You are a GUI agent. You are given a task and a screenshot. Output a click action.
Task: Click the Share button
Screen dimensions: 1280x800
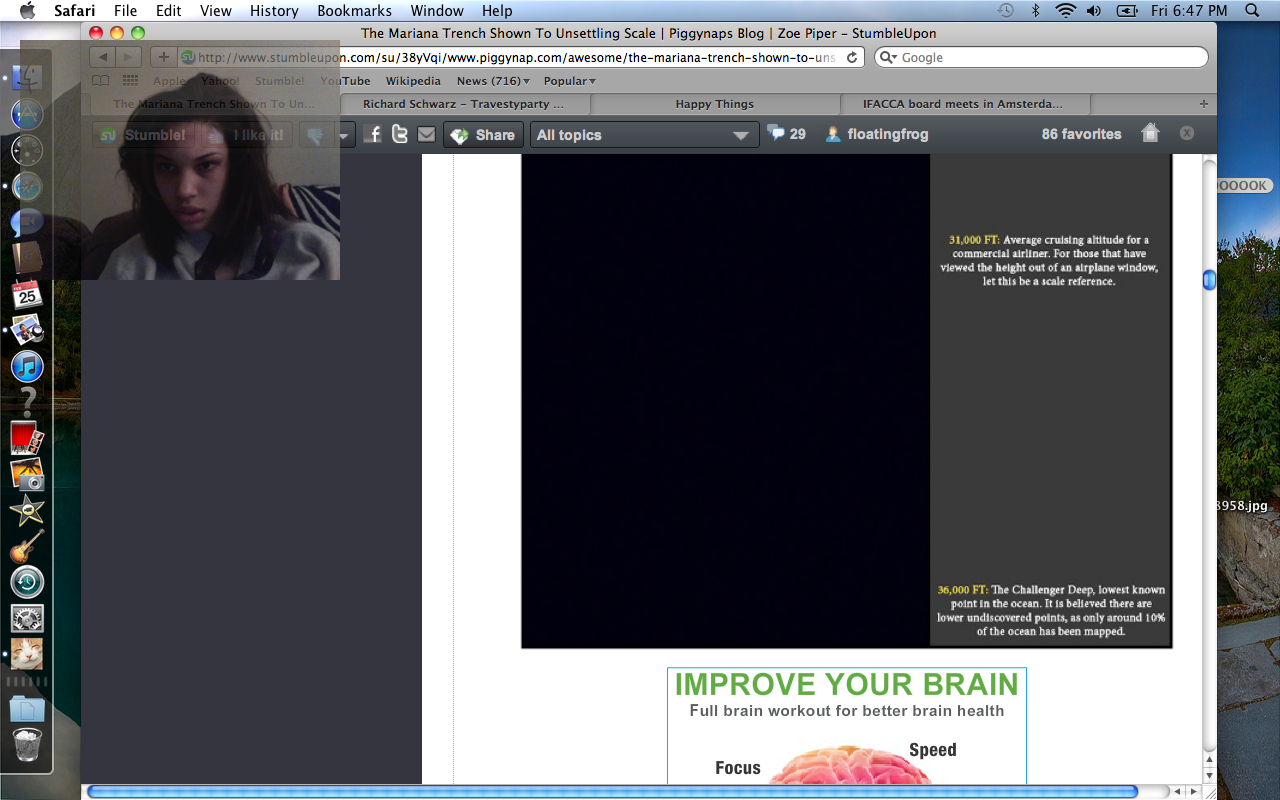[484, 135]
